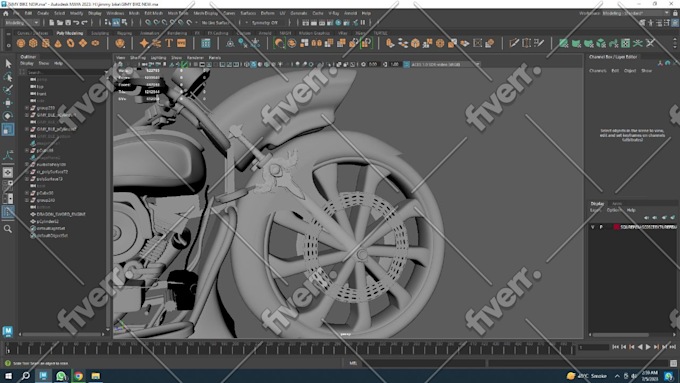The image size is (680, 383).
Task: Click the polygon Type (T) shelf icon
Action: click(x=169, y=43)
